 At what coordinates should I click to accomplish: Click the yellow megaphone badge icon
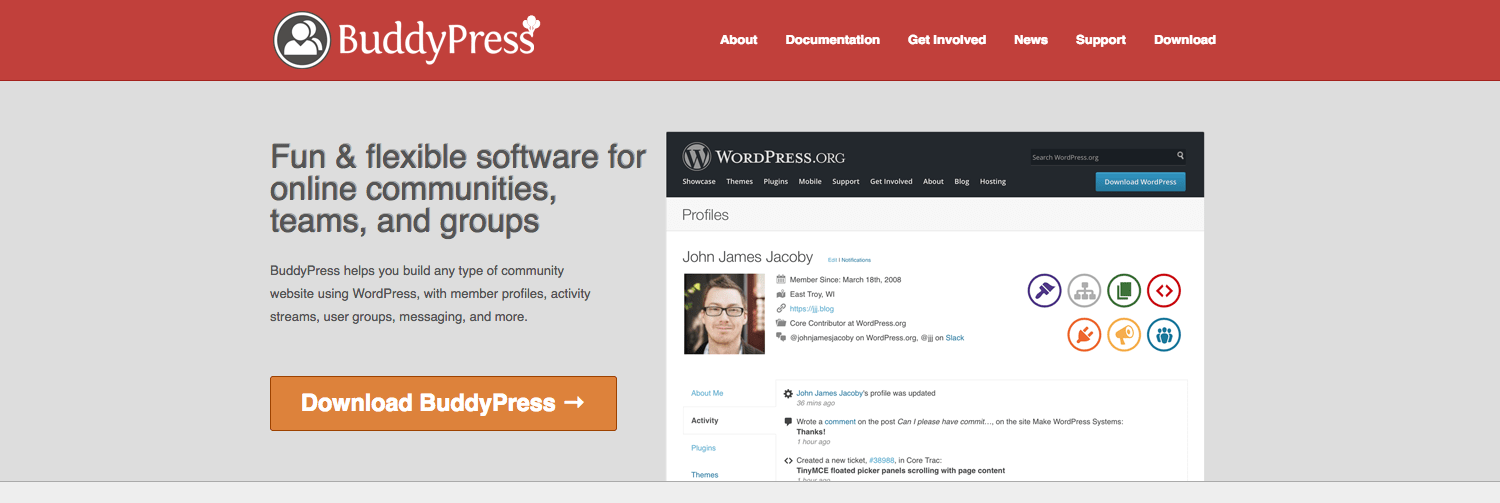(x=1124, y=335)
